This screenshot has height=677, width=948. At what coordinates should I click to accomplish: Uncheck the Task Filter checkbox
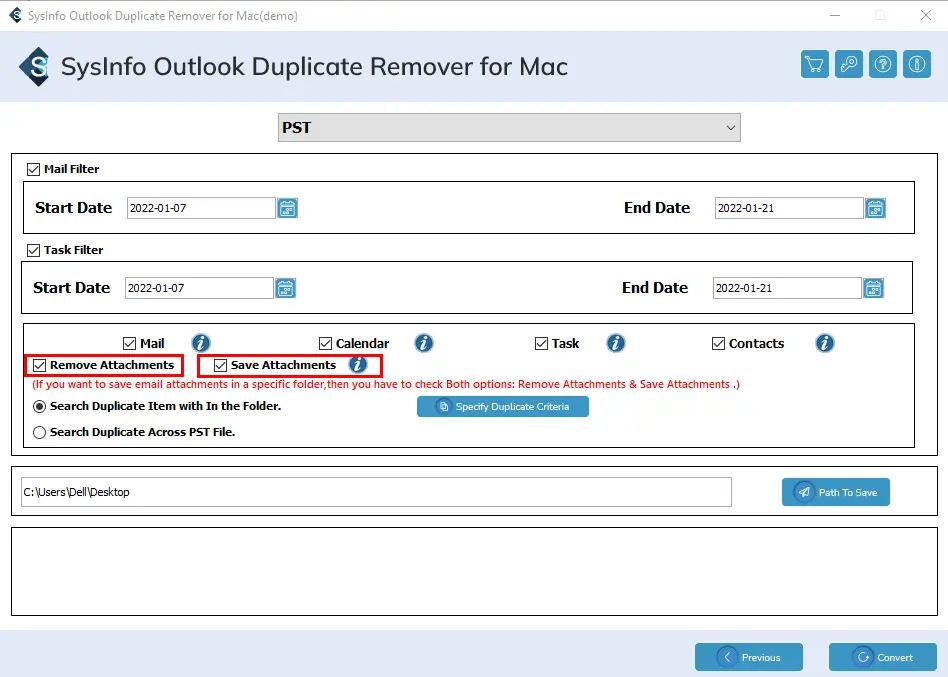tap(33, 250)
